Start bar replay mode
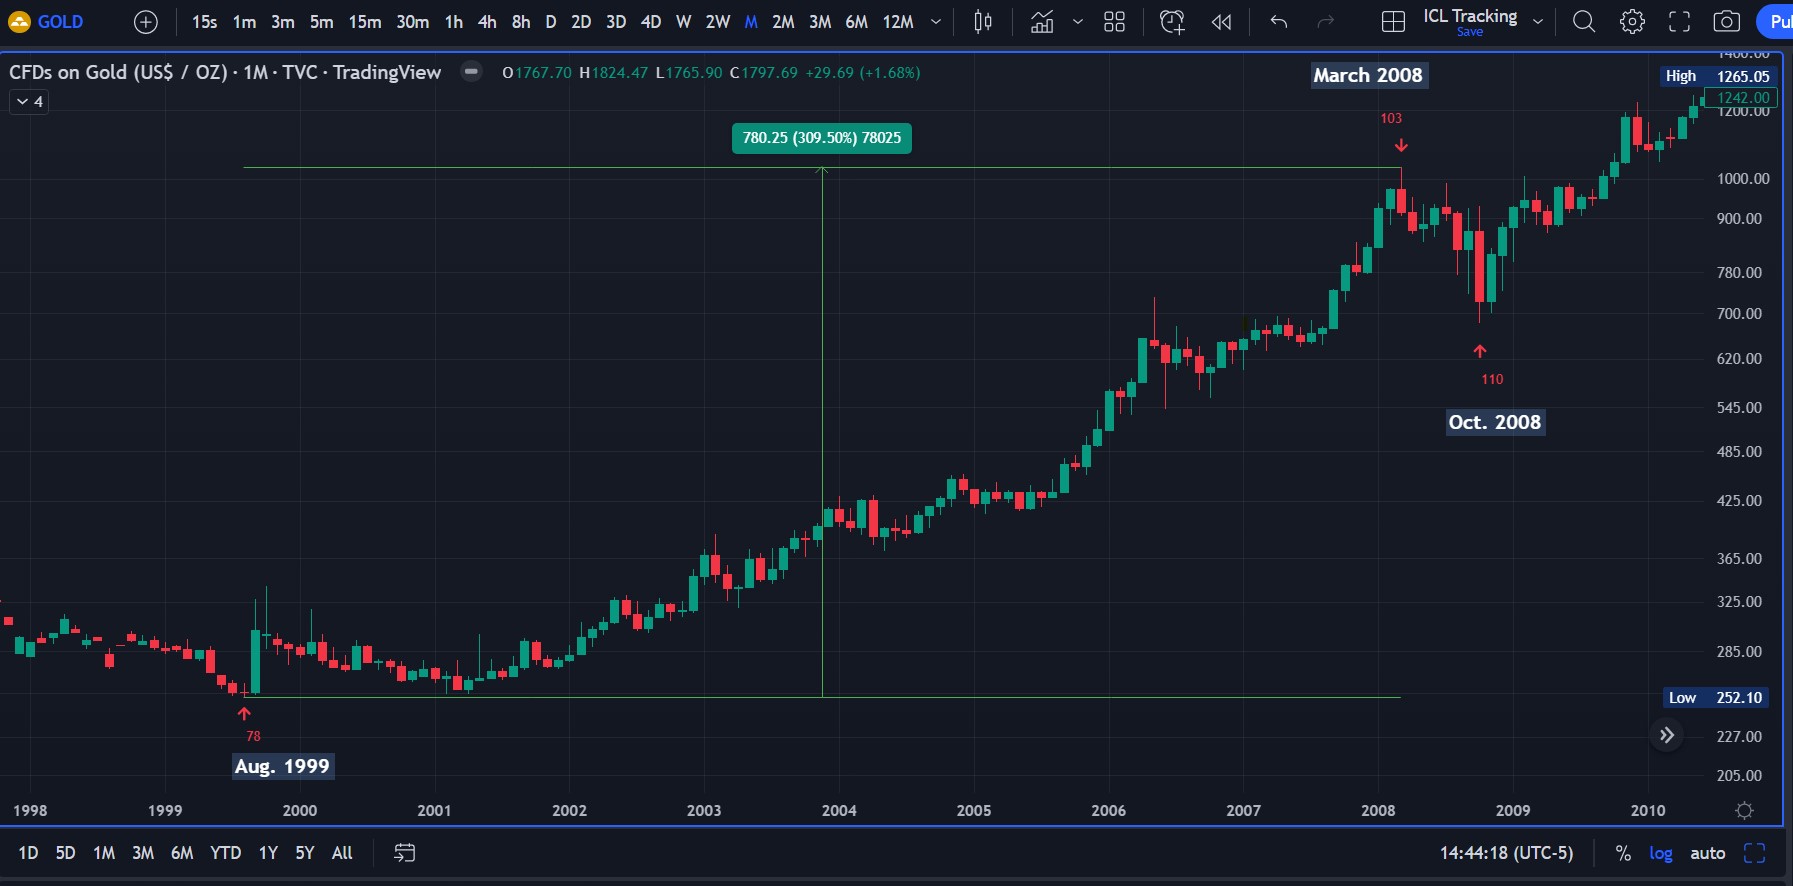1793x886 pixels. pyautogui.click(x=1222, y=21)
